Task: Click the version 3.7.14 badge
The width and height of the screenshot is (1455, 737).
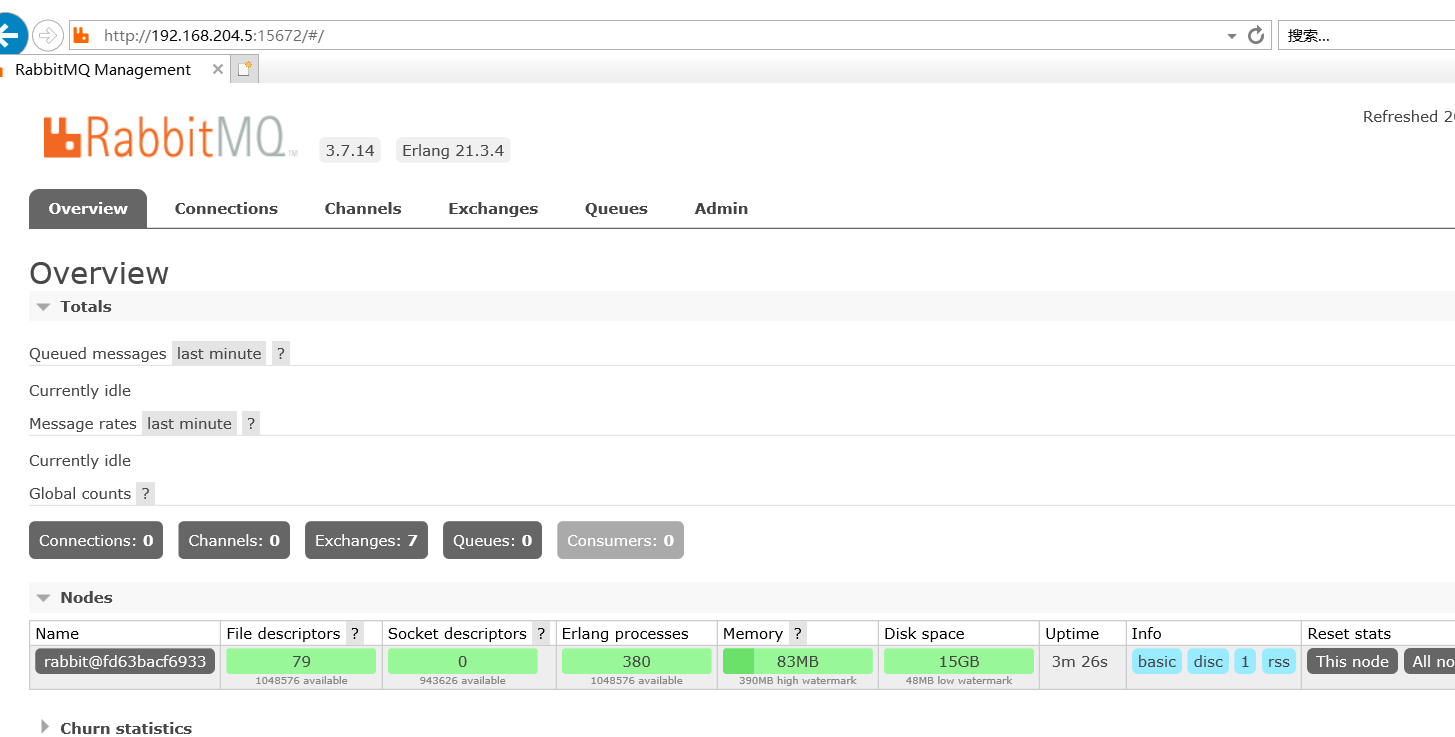Action: click(x=350, y=150)
